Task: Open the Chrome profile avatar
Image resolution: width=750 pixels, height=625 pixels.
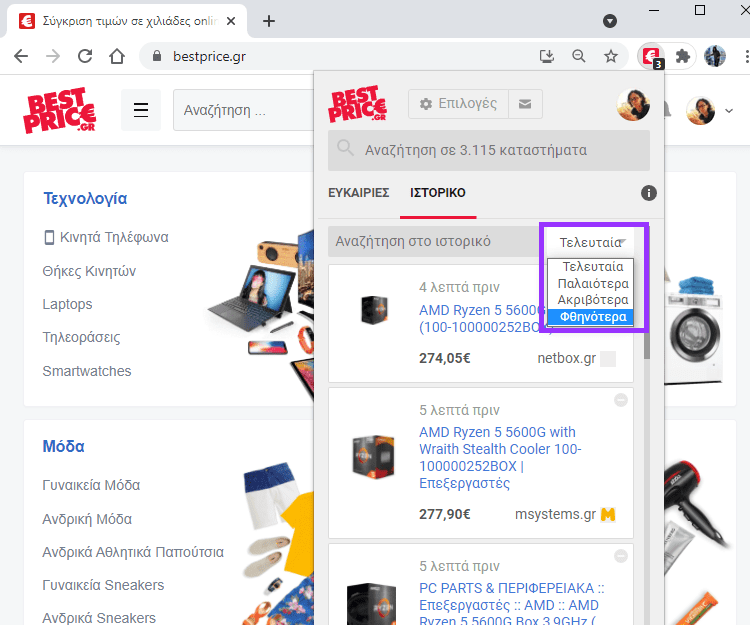Action: [715, 56]
